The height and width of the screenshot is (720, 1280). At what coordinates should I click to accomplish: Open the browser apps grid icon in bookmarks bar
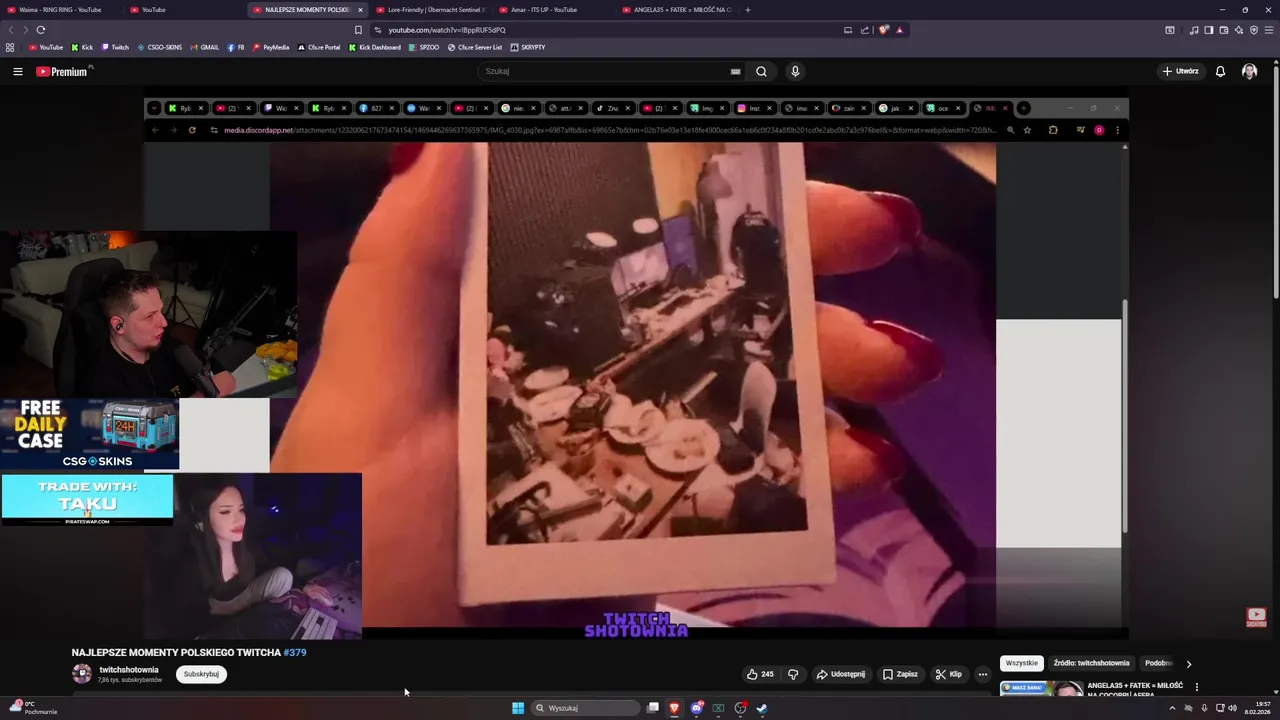click(10, 47)
